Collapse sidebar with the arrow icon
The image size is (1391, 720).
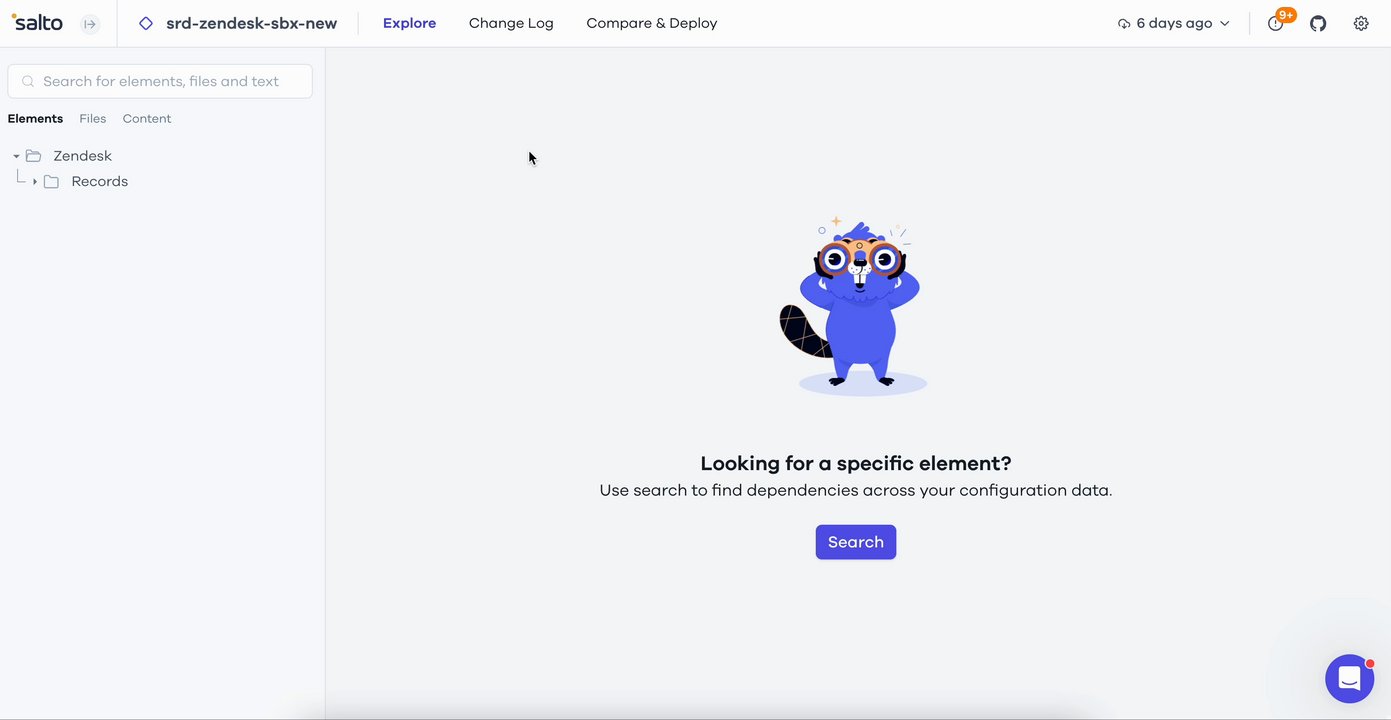tap(90, 24)
